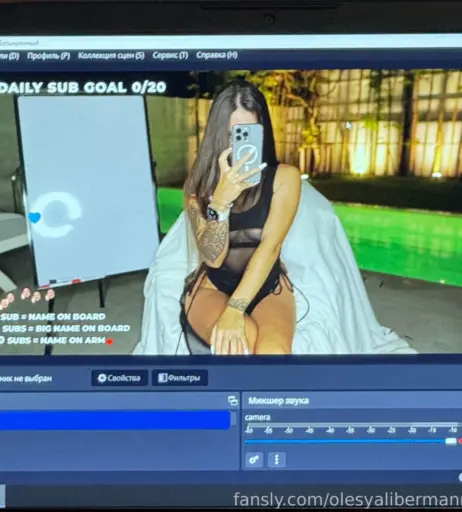The height and width of the screenshot is (512, 462).
Task: Pop out the list panel with dock icon
Action: 233,401
